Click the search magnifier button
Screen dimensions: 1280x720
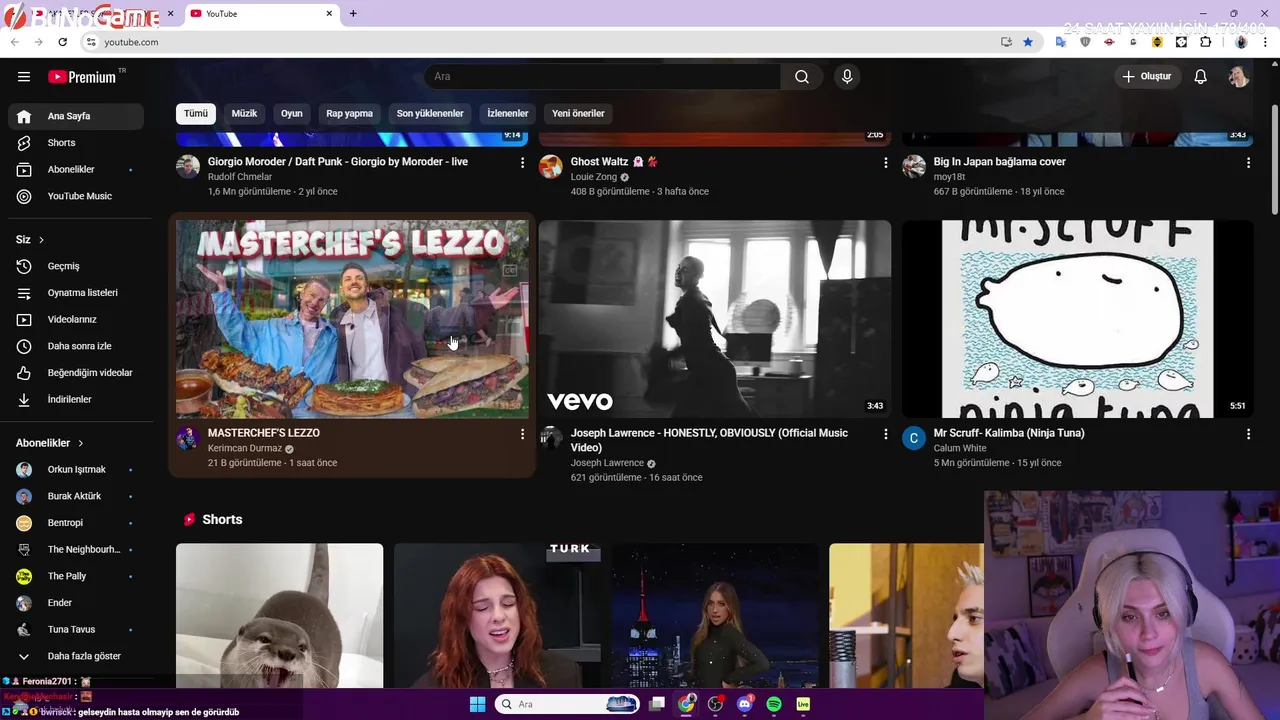coord(802,77)
